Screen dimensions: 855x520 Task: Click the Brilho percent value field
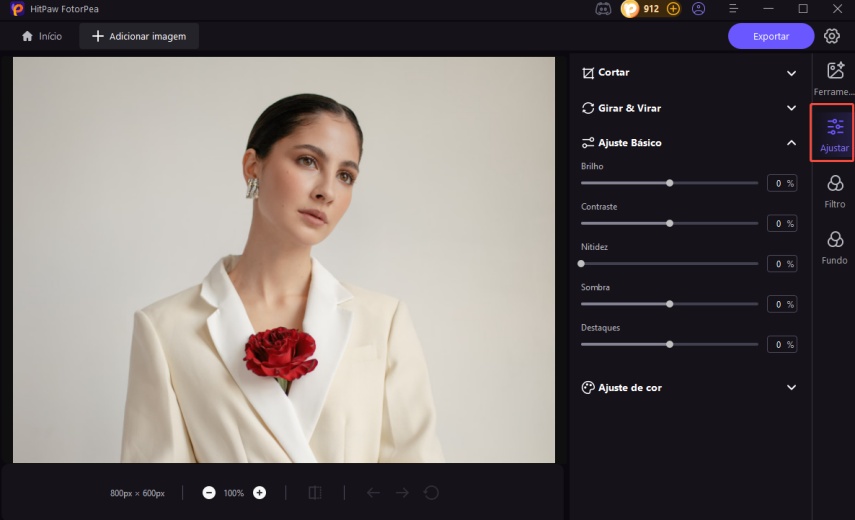pos(782,183)
